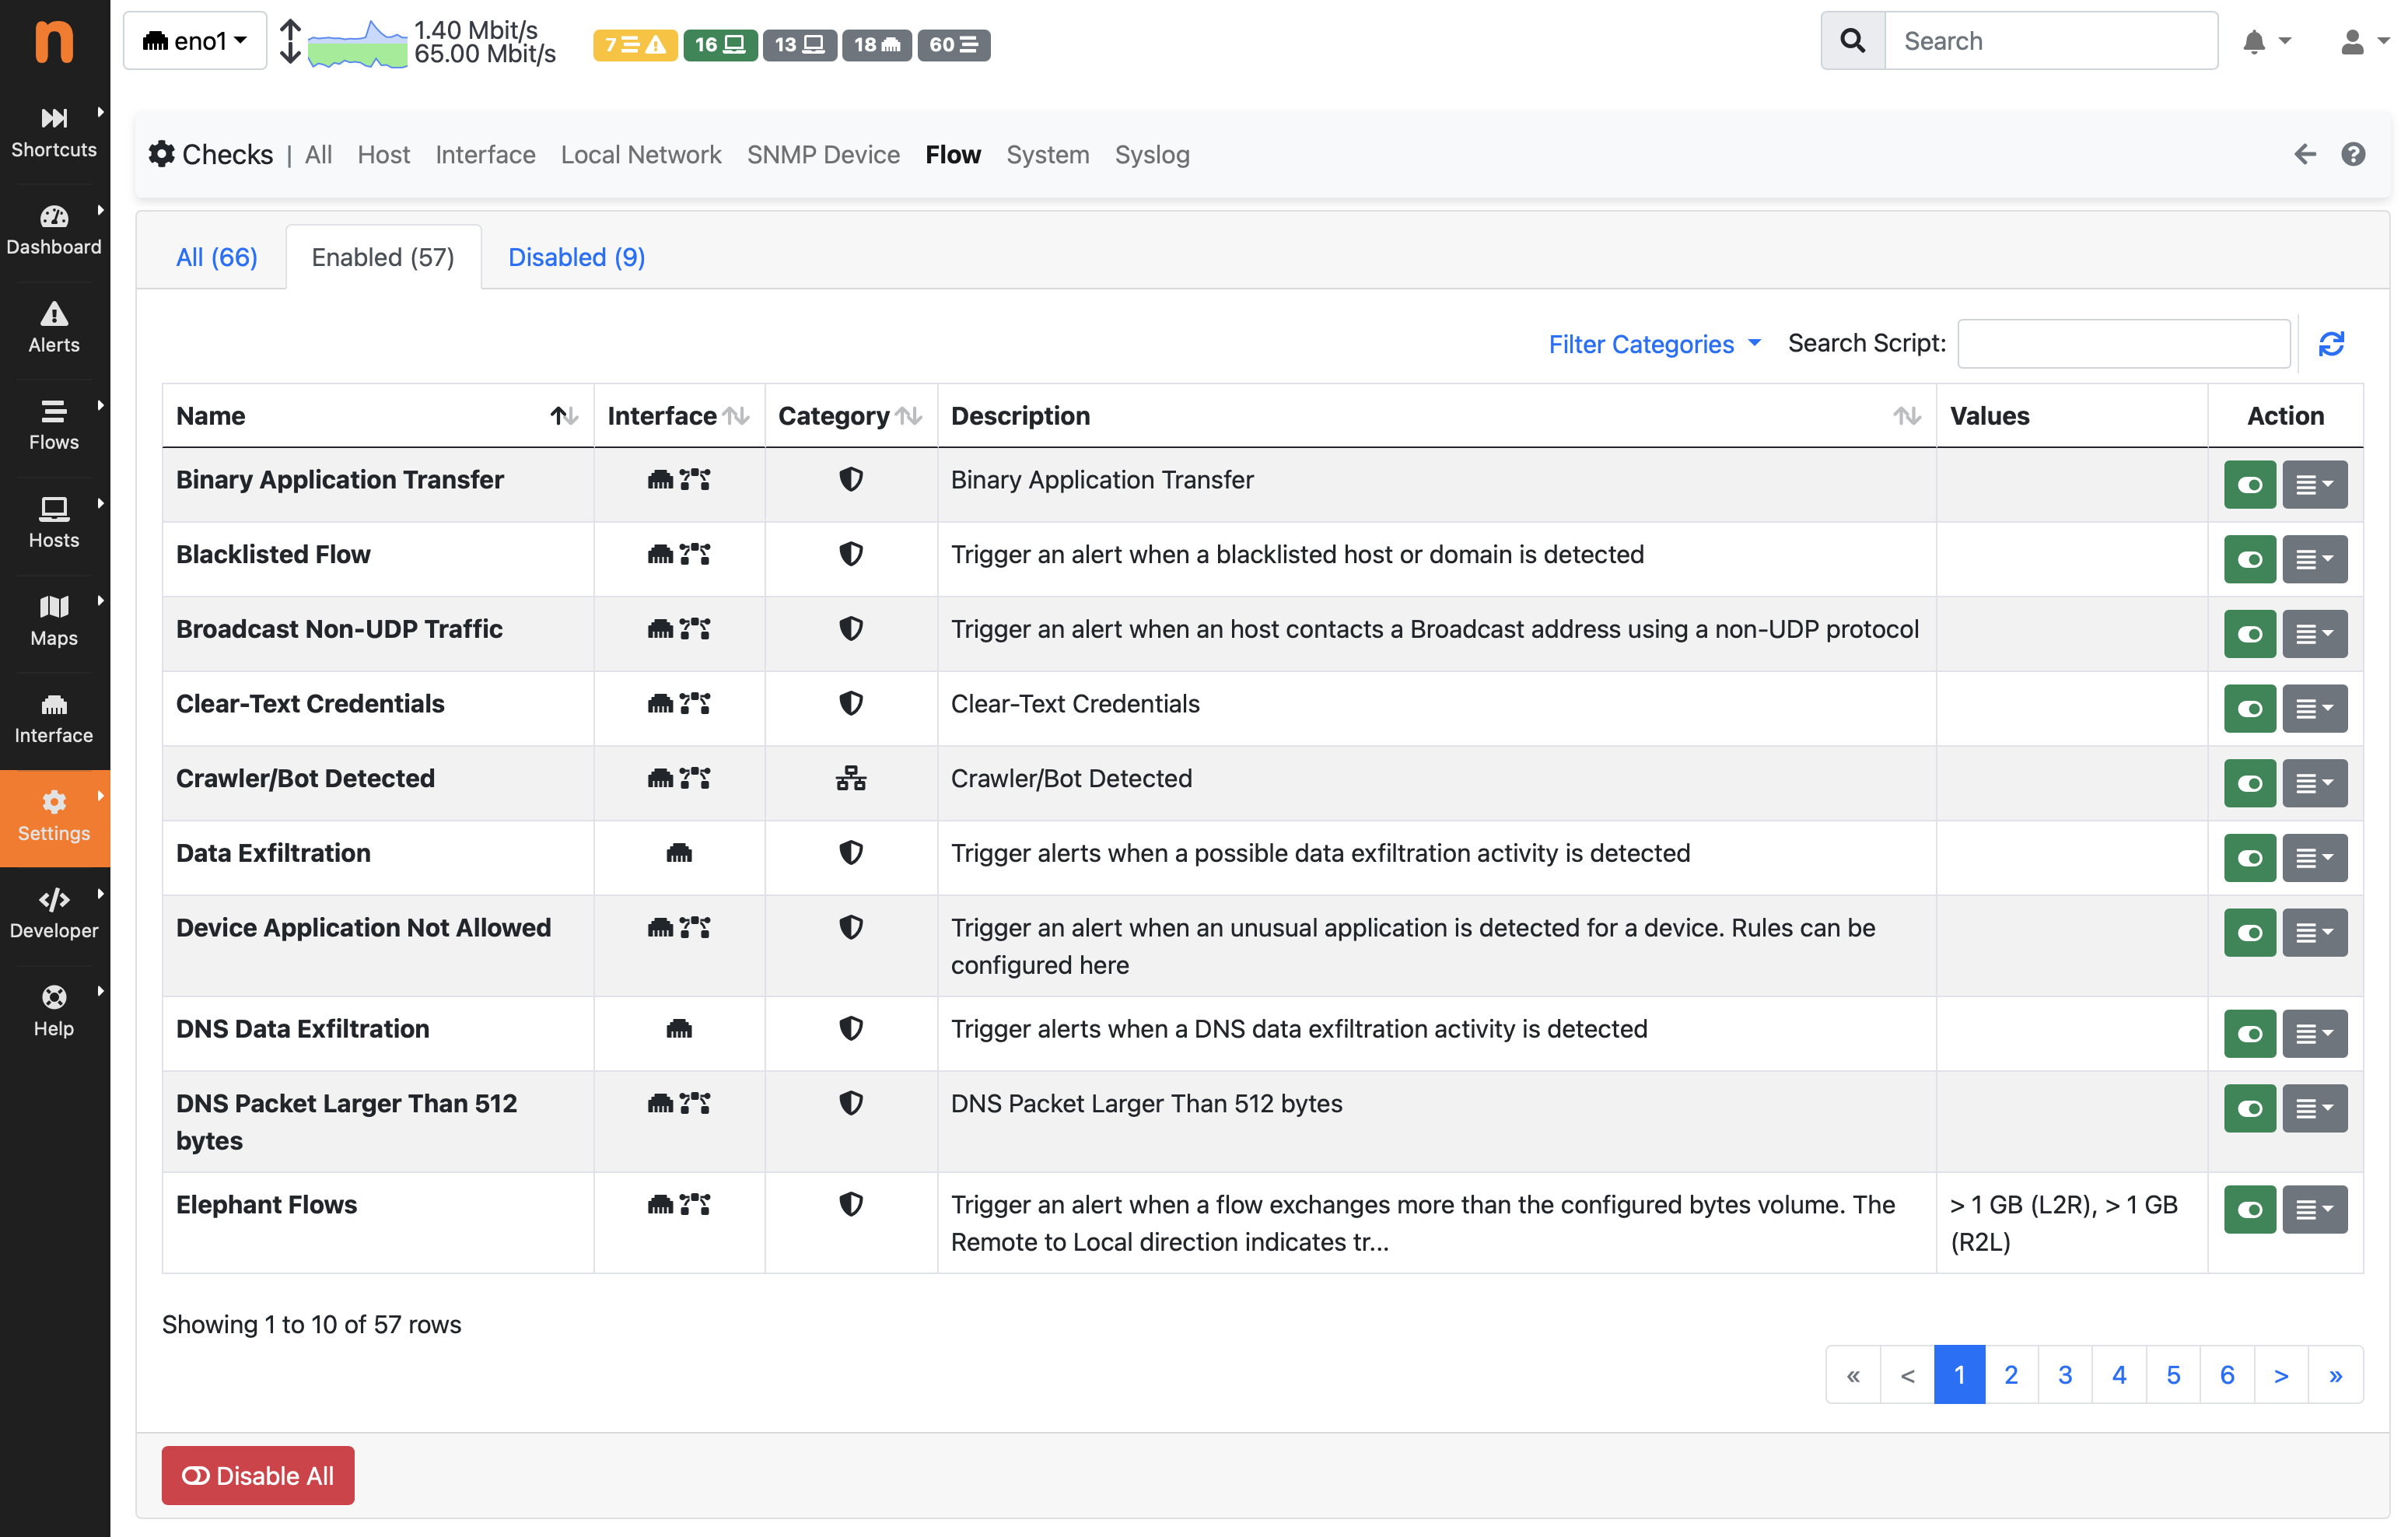Viewport: 2408px width, 1537px height.
Task: Open the eno1 interface dropdown
Action: coord(195,41)
